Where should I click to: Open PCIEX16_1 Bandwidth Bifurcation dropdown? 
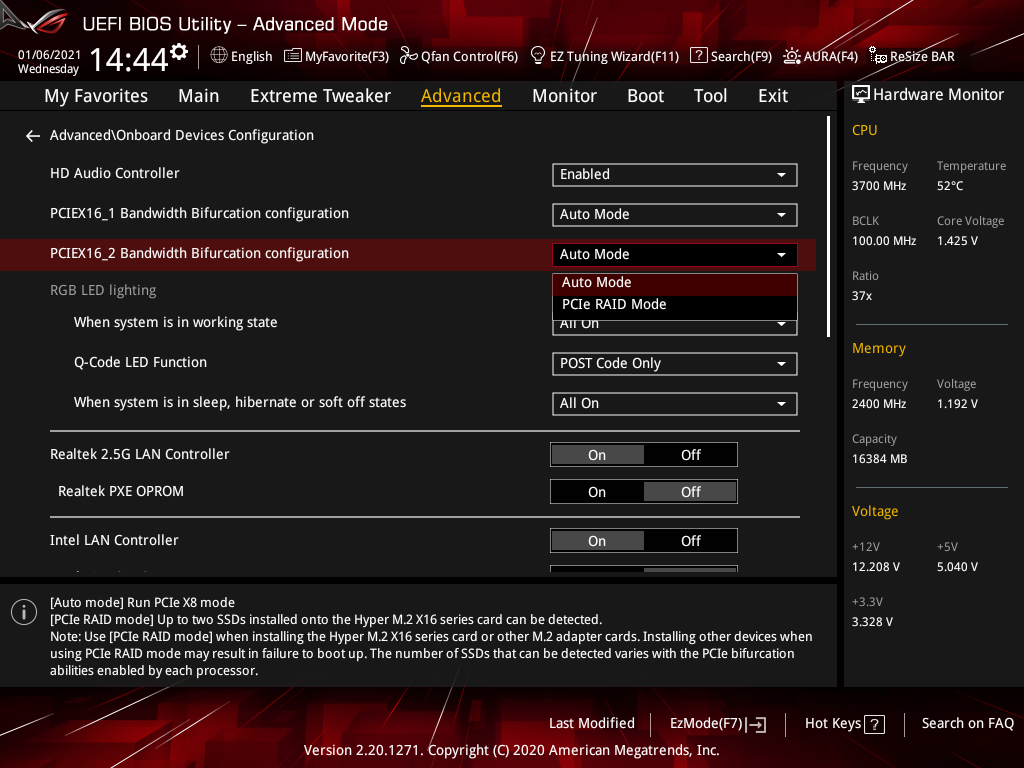(675, 215)
